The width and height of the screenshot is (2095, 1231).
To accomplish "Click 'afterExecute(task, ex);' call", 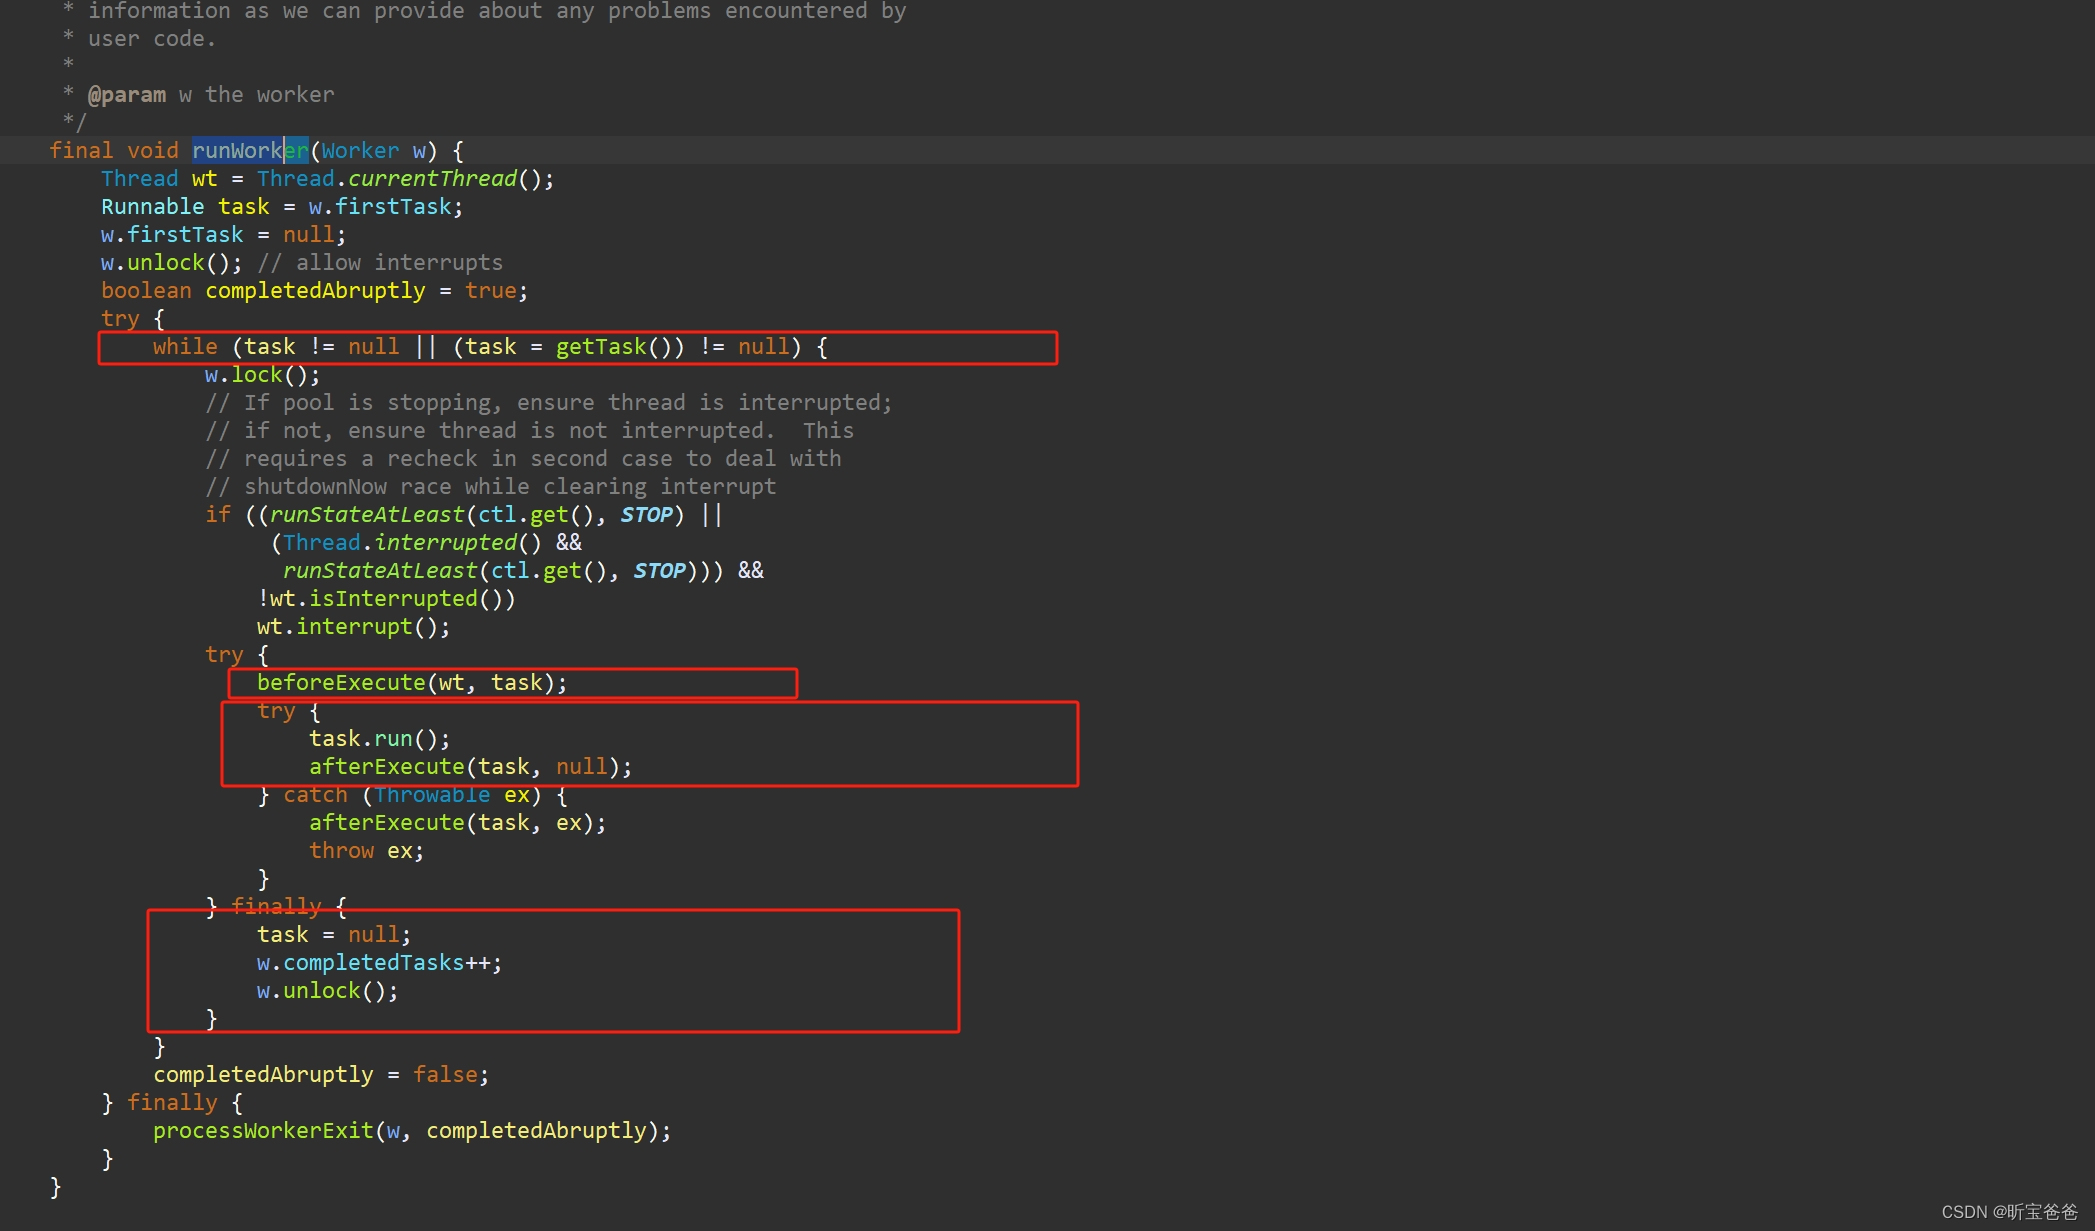I will click(457, 822).
